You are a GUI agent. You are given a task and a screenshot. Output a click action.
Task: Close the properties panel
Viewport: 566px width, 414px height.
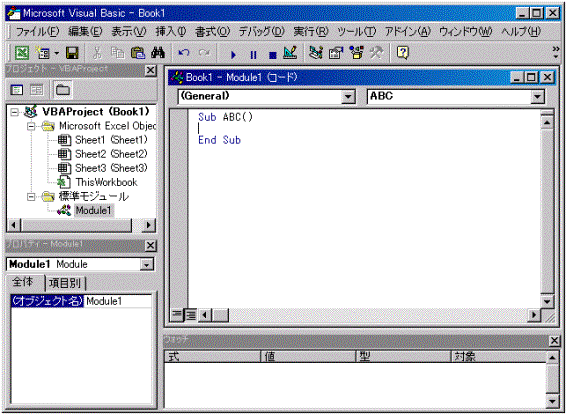click(151, 246)
